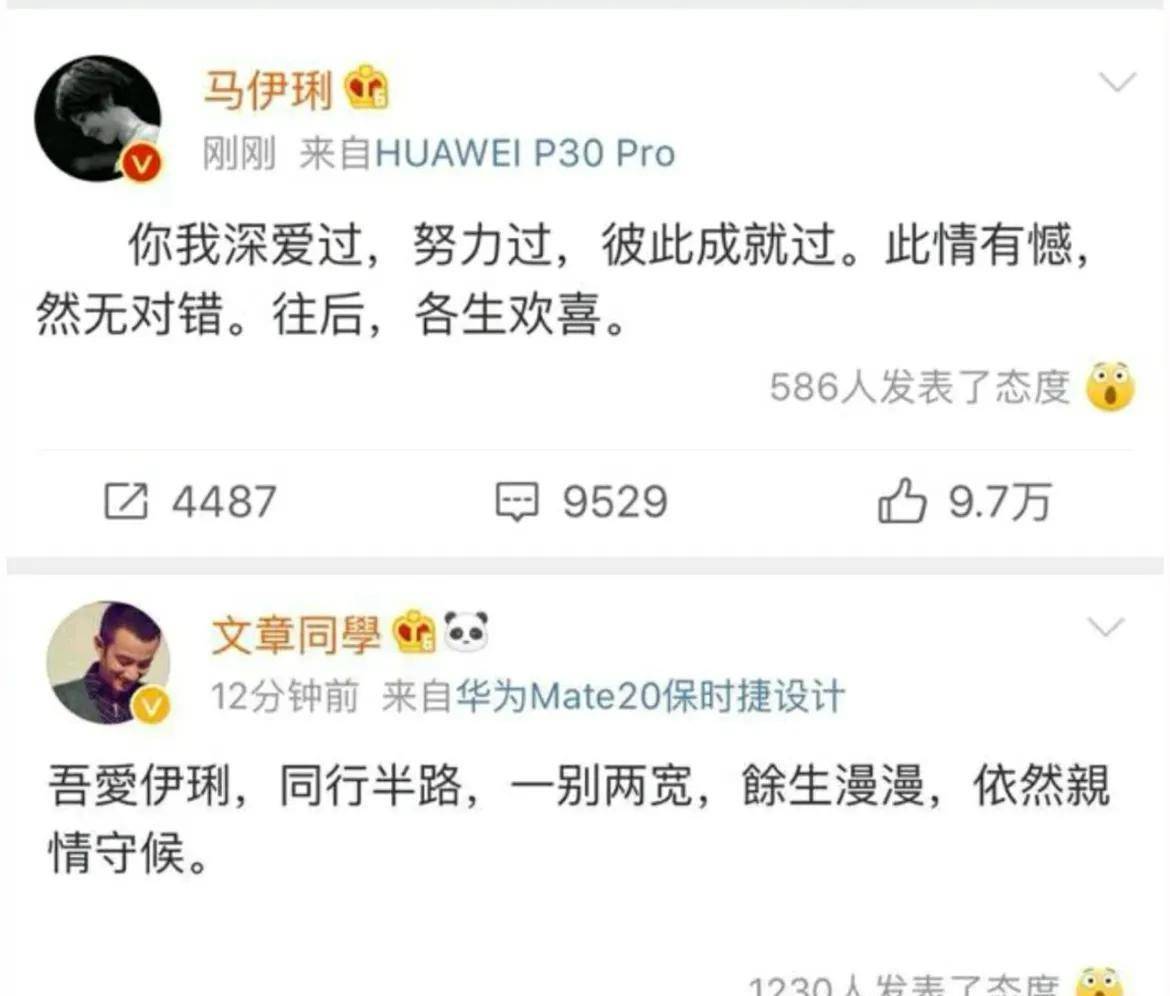Tap the comment icon showing 9529

516,501
